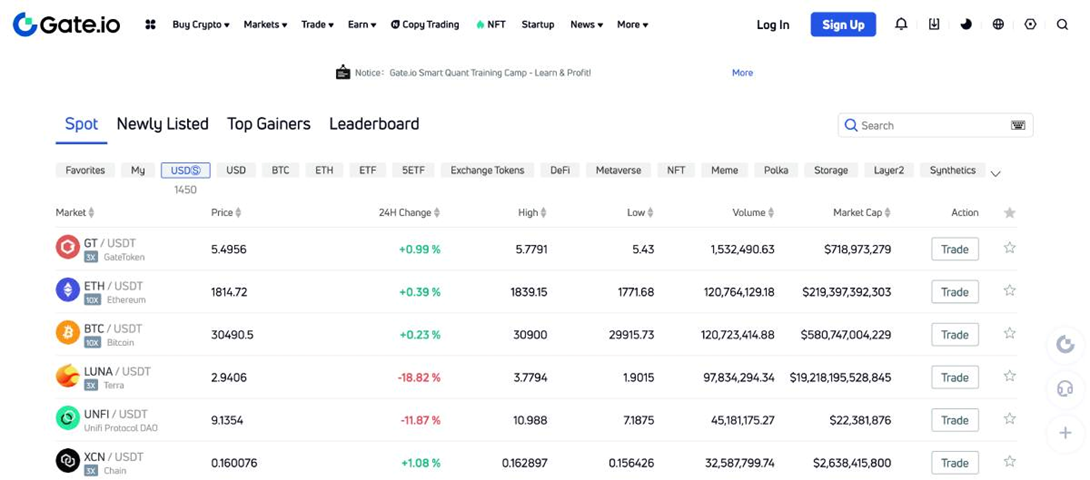Open the More notice link
The height and width of the screenshot is (480, 1090).
pos(742,72)
